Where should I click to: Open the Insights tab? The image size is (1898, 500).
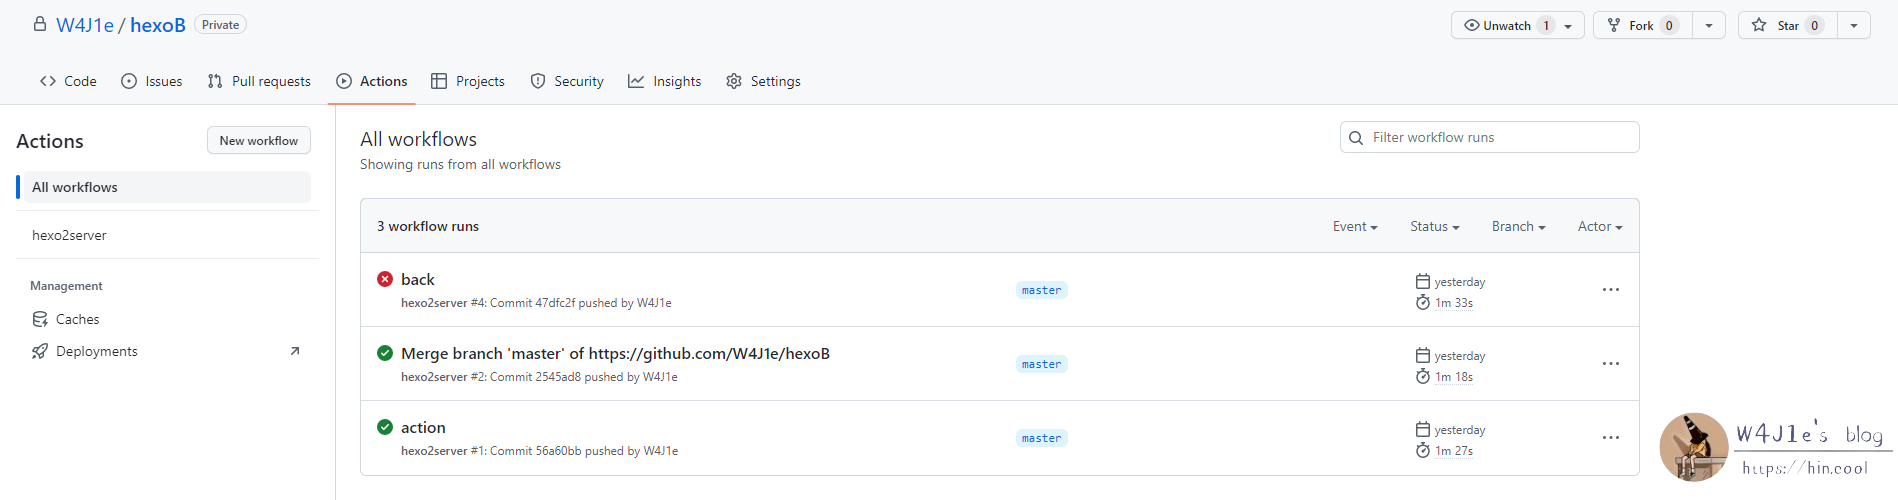point(665,81)
